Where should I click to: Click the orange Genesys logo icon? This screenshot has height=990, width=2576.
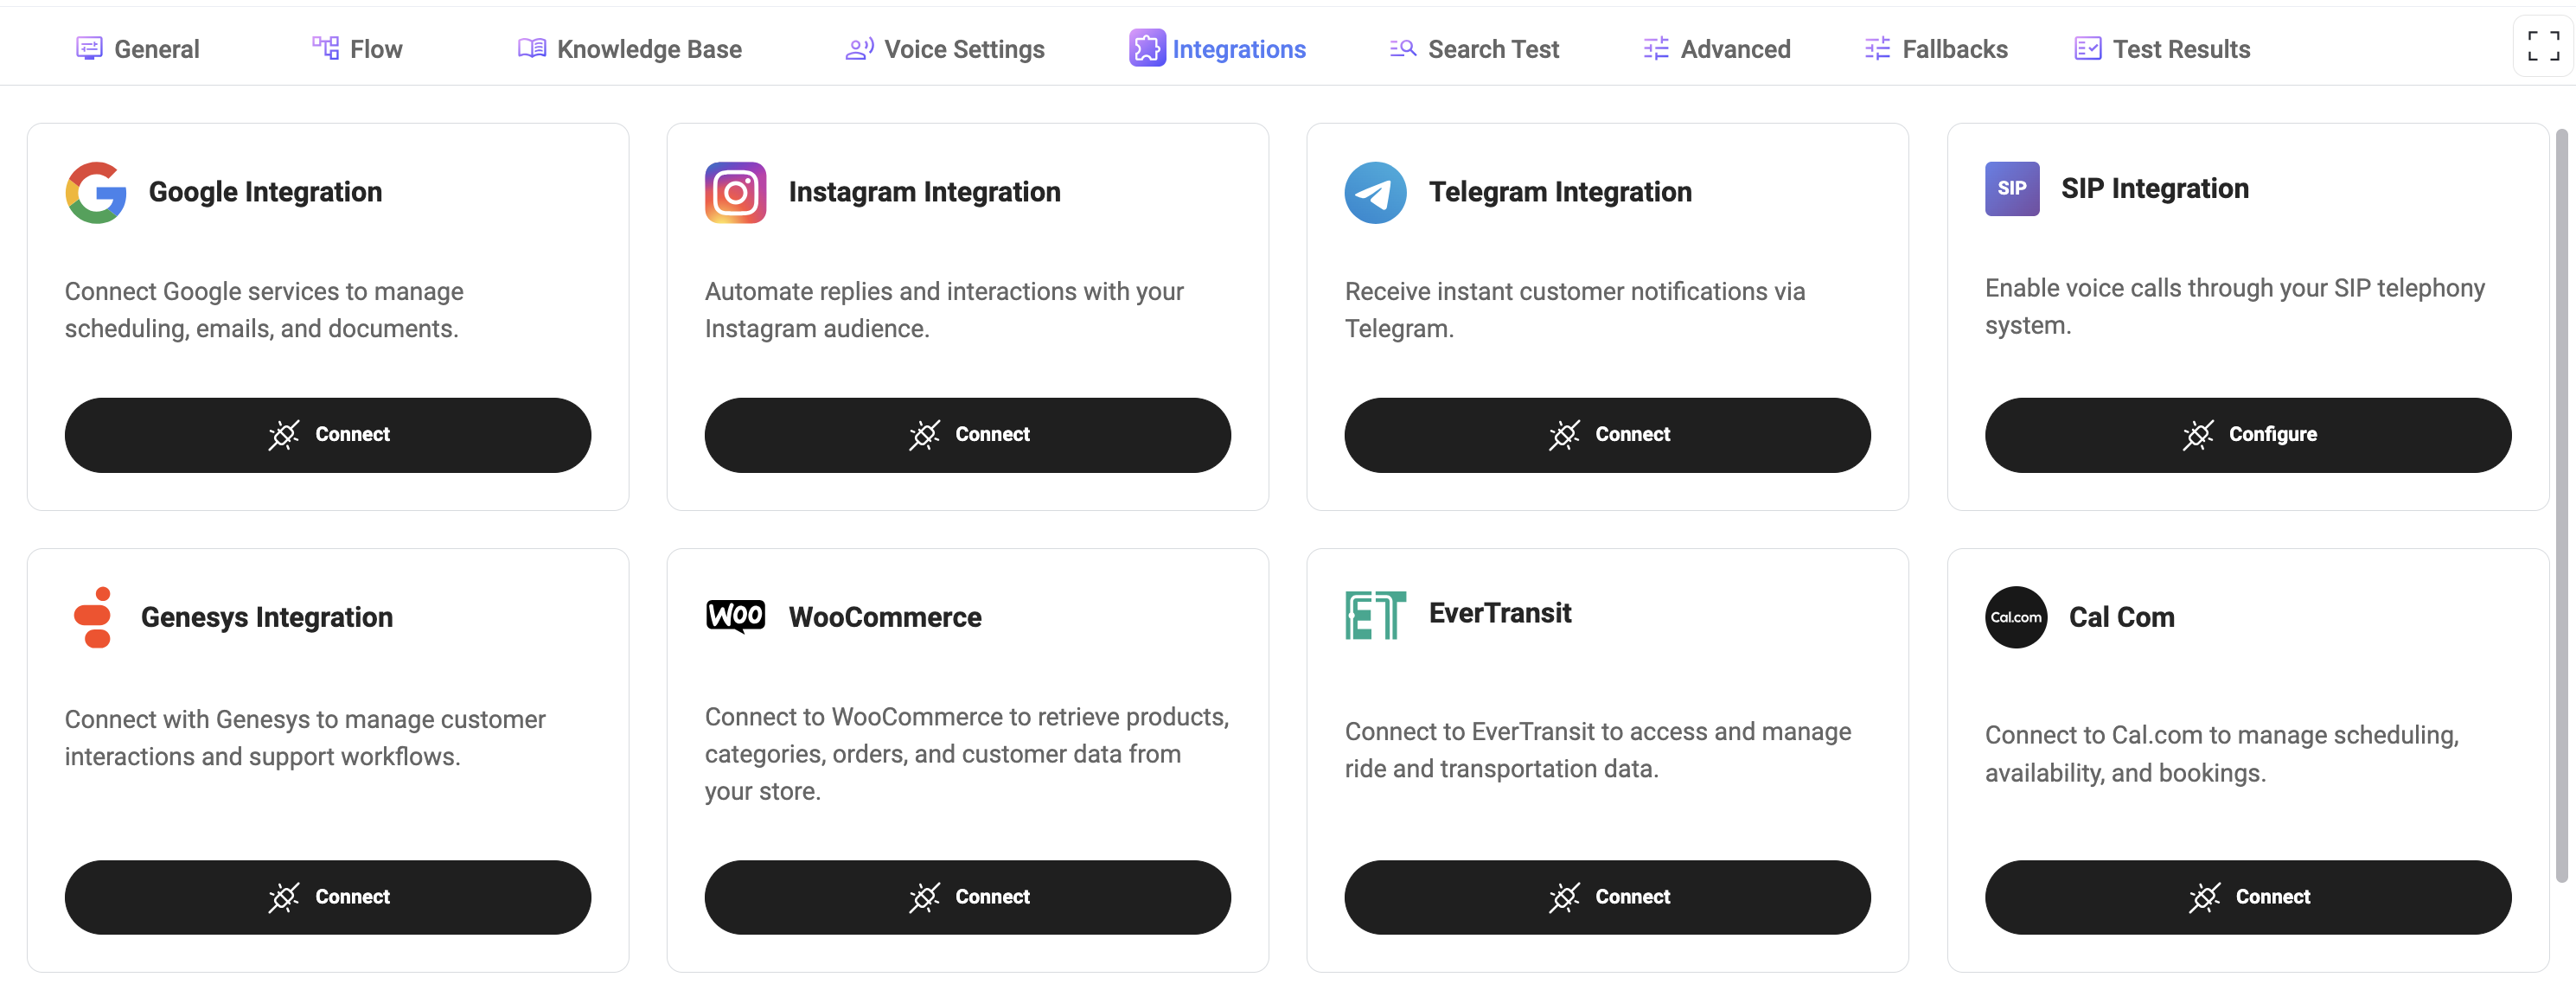click(x=94, y=617)
